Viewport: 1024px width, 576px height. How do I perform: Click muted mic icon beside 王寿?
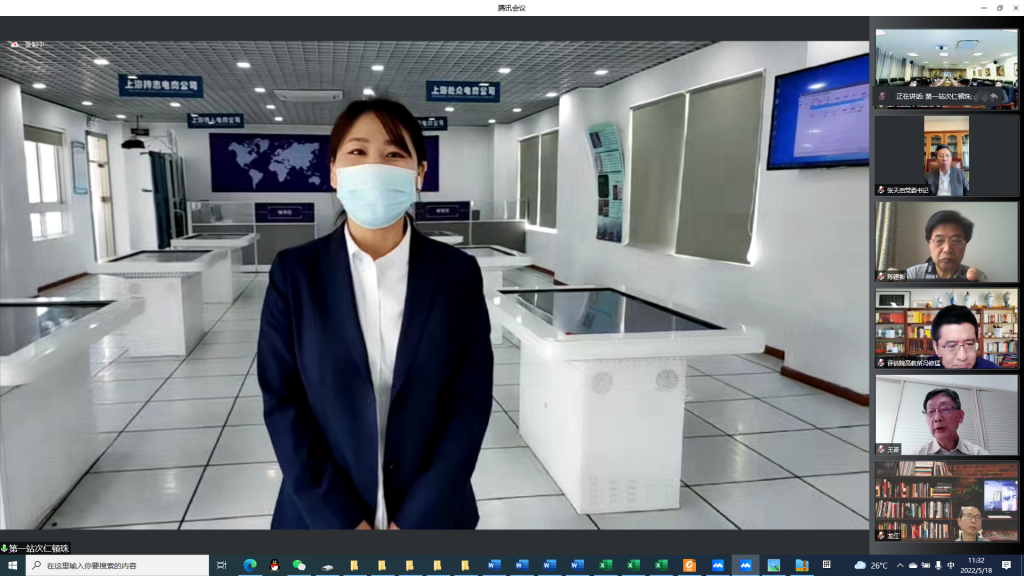point(881,450)
